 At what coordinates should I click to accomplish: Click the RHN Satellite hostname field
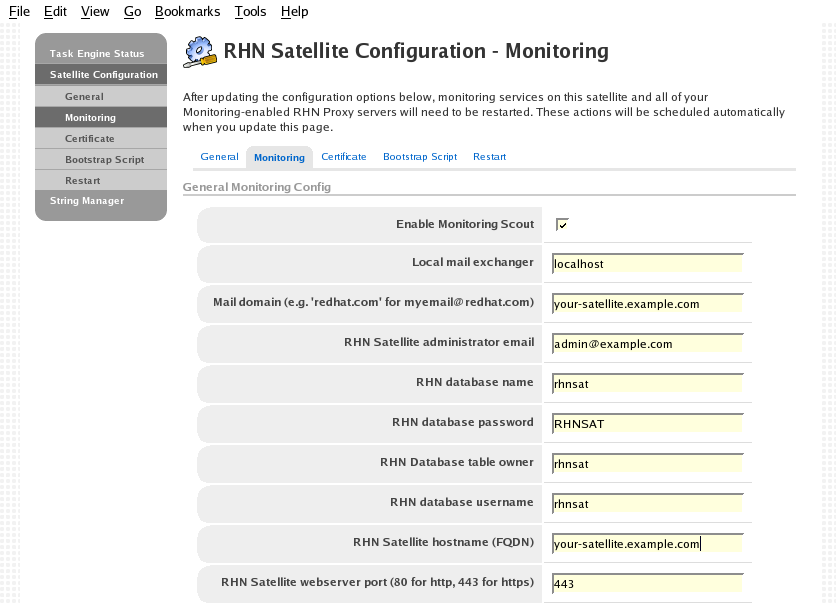point(646,544)
